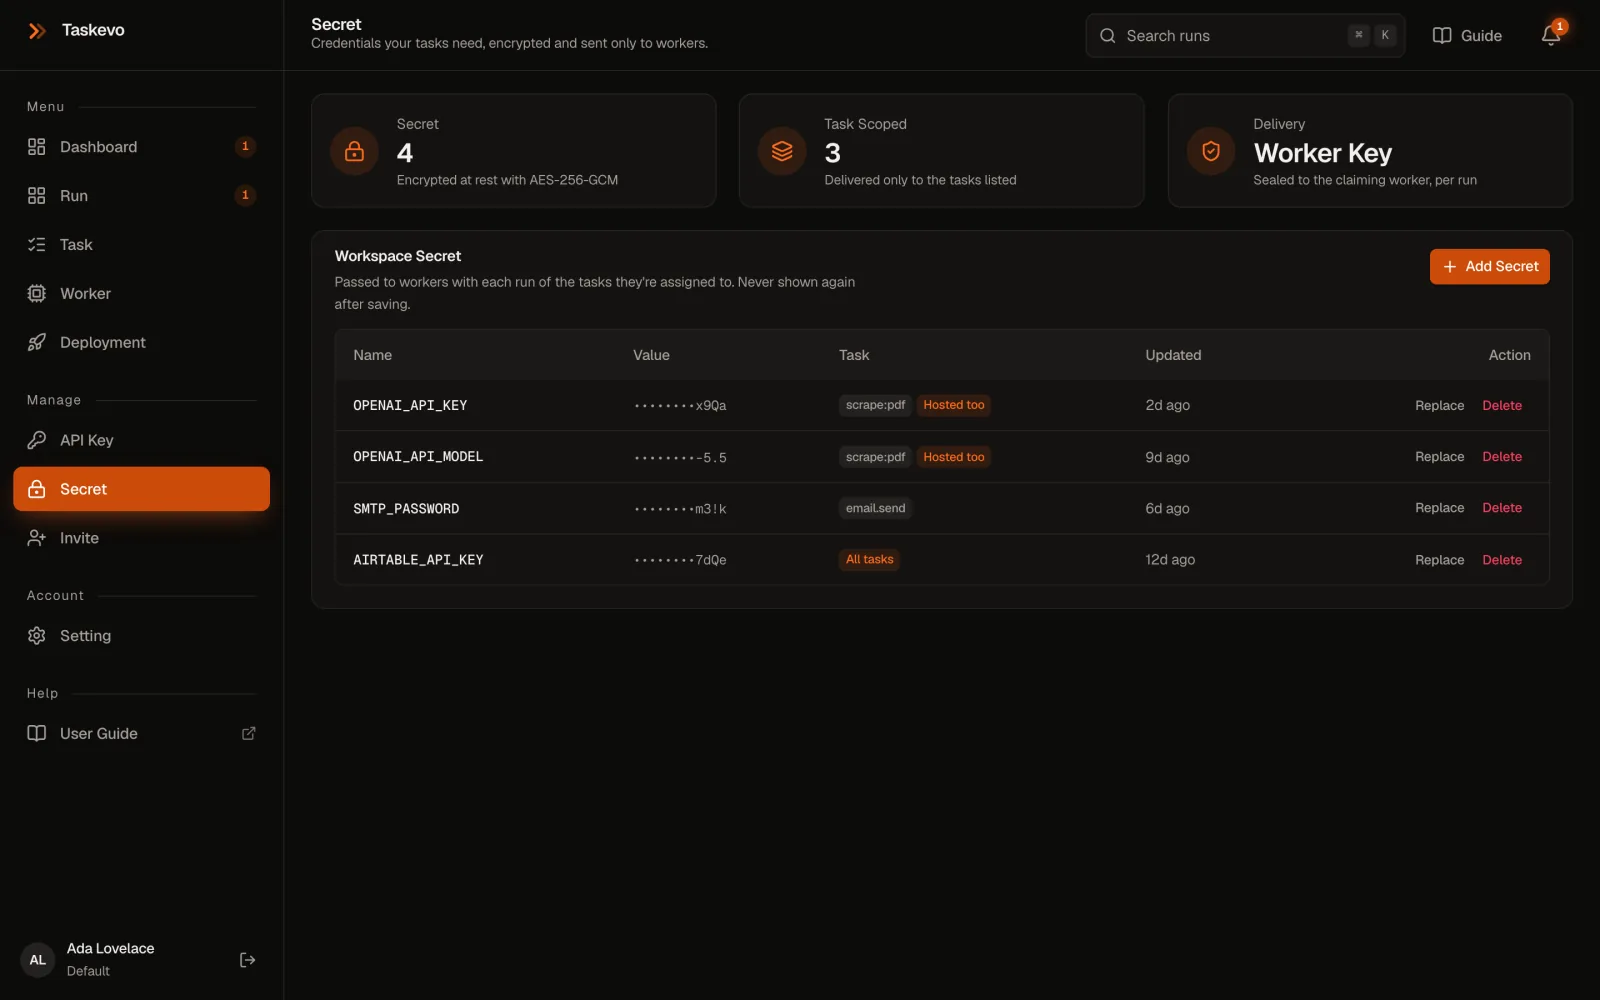Click the scrape:pdf tag in OPENAI_API_MODEL row
The height and width of the screenshot is (1000, 1600).
point(875,457)
